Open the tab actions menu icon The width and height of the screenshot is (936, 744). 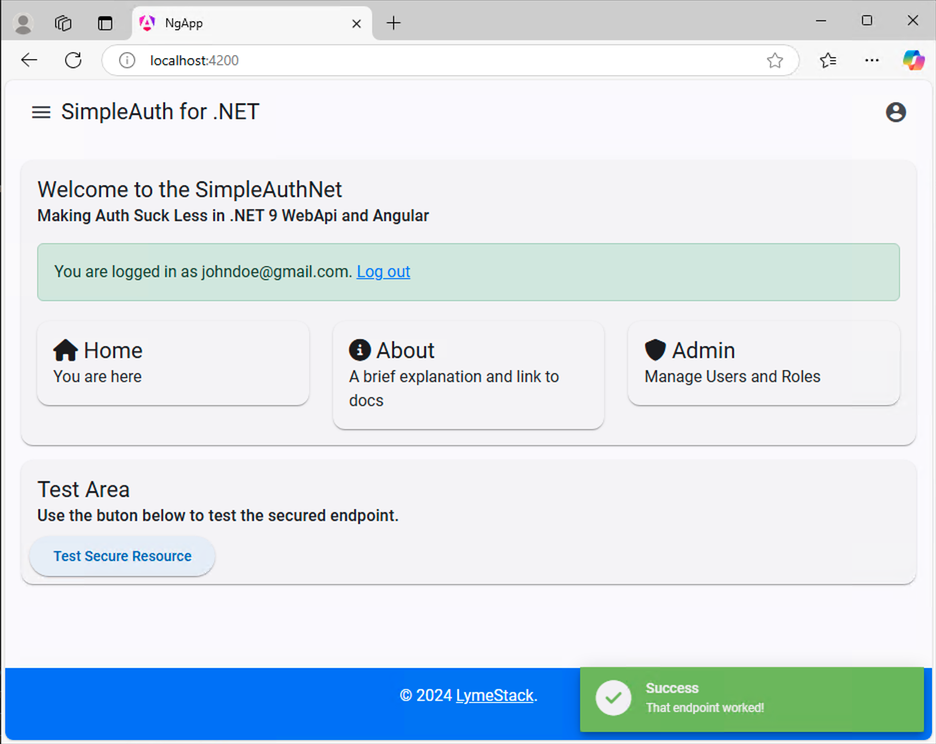(105, 23)
